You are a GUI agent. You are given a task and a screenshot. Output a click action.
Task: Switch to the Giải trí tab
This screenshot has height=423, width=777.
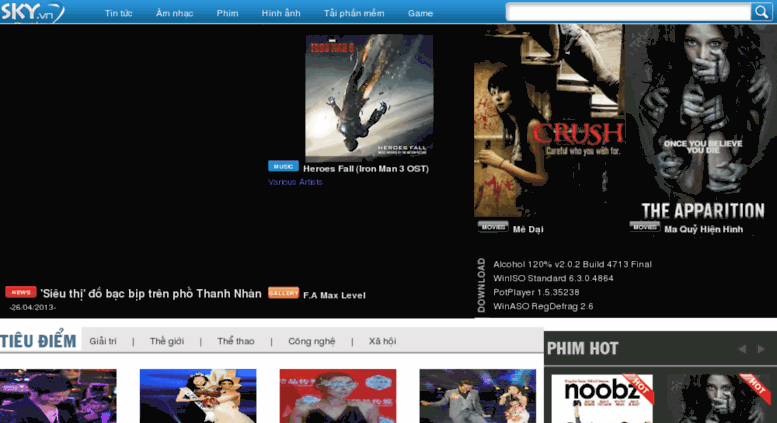103,341
